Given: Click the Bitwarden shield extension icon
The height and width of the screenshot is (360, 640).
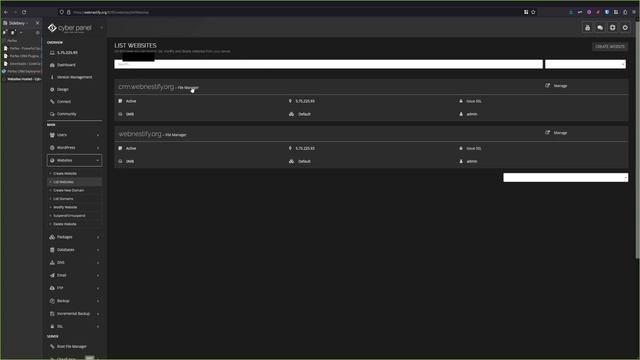Looking at the screenshot, I should [607, 12].
